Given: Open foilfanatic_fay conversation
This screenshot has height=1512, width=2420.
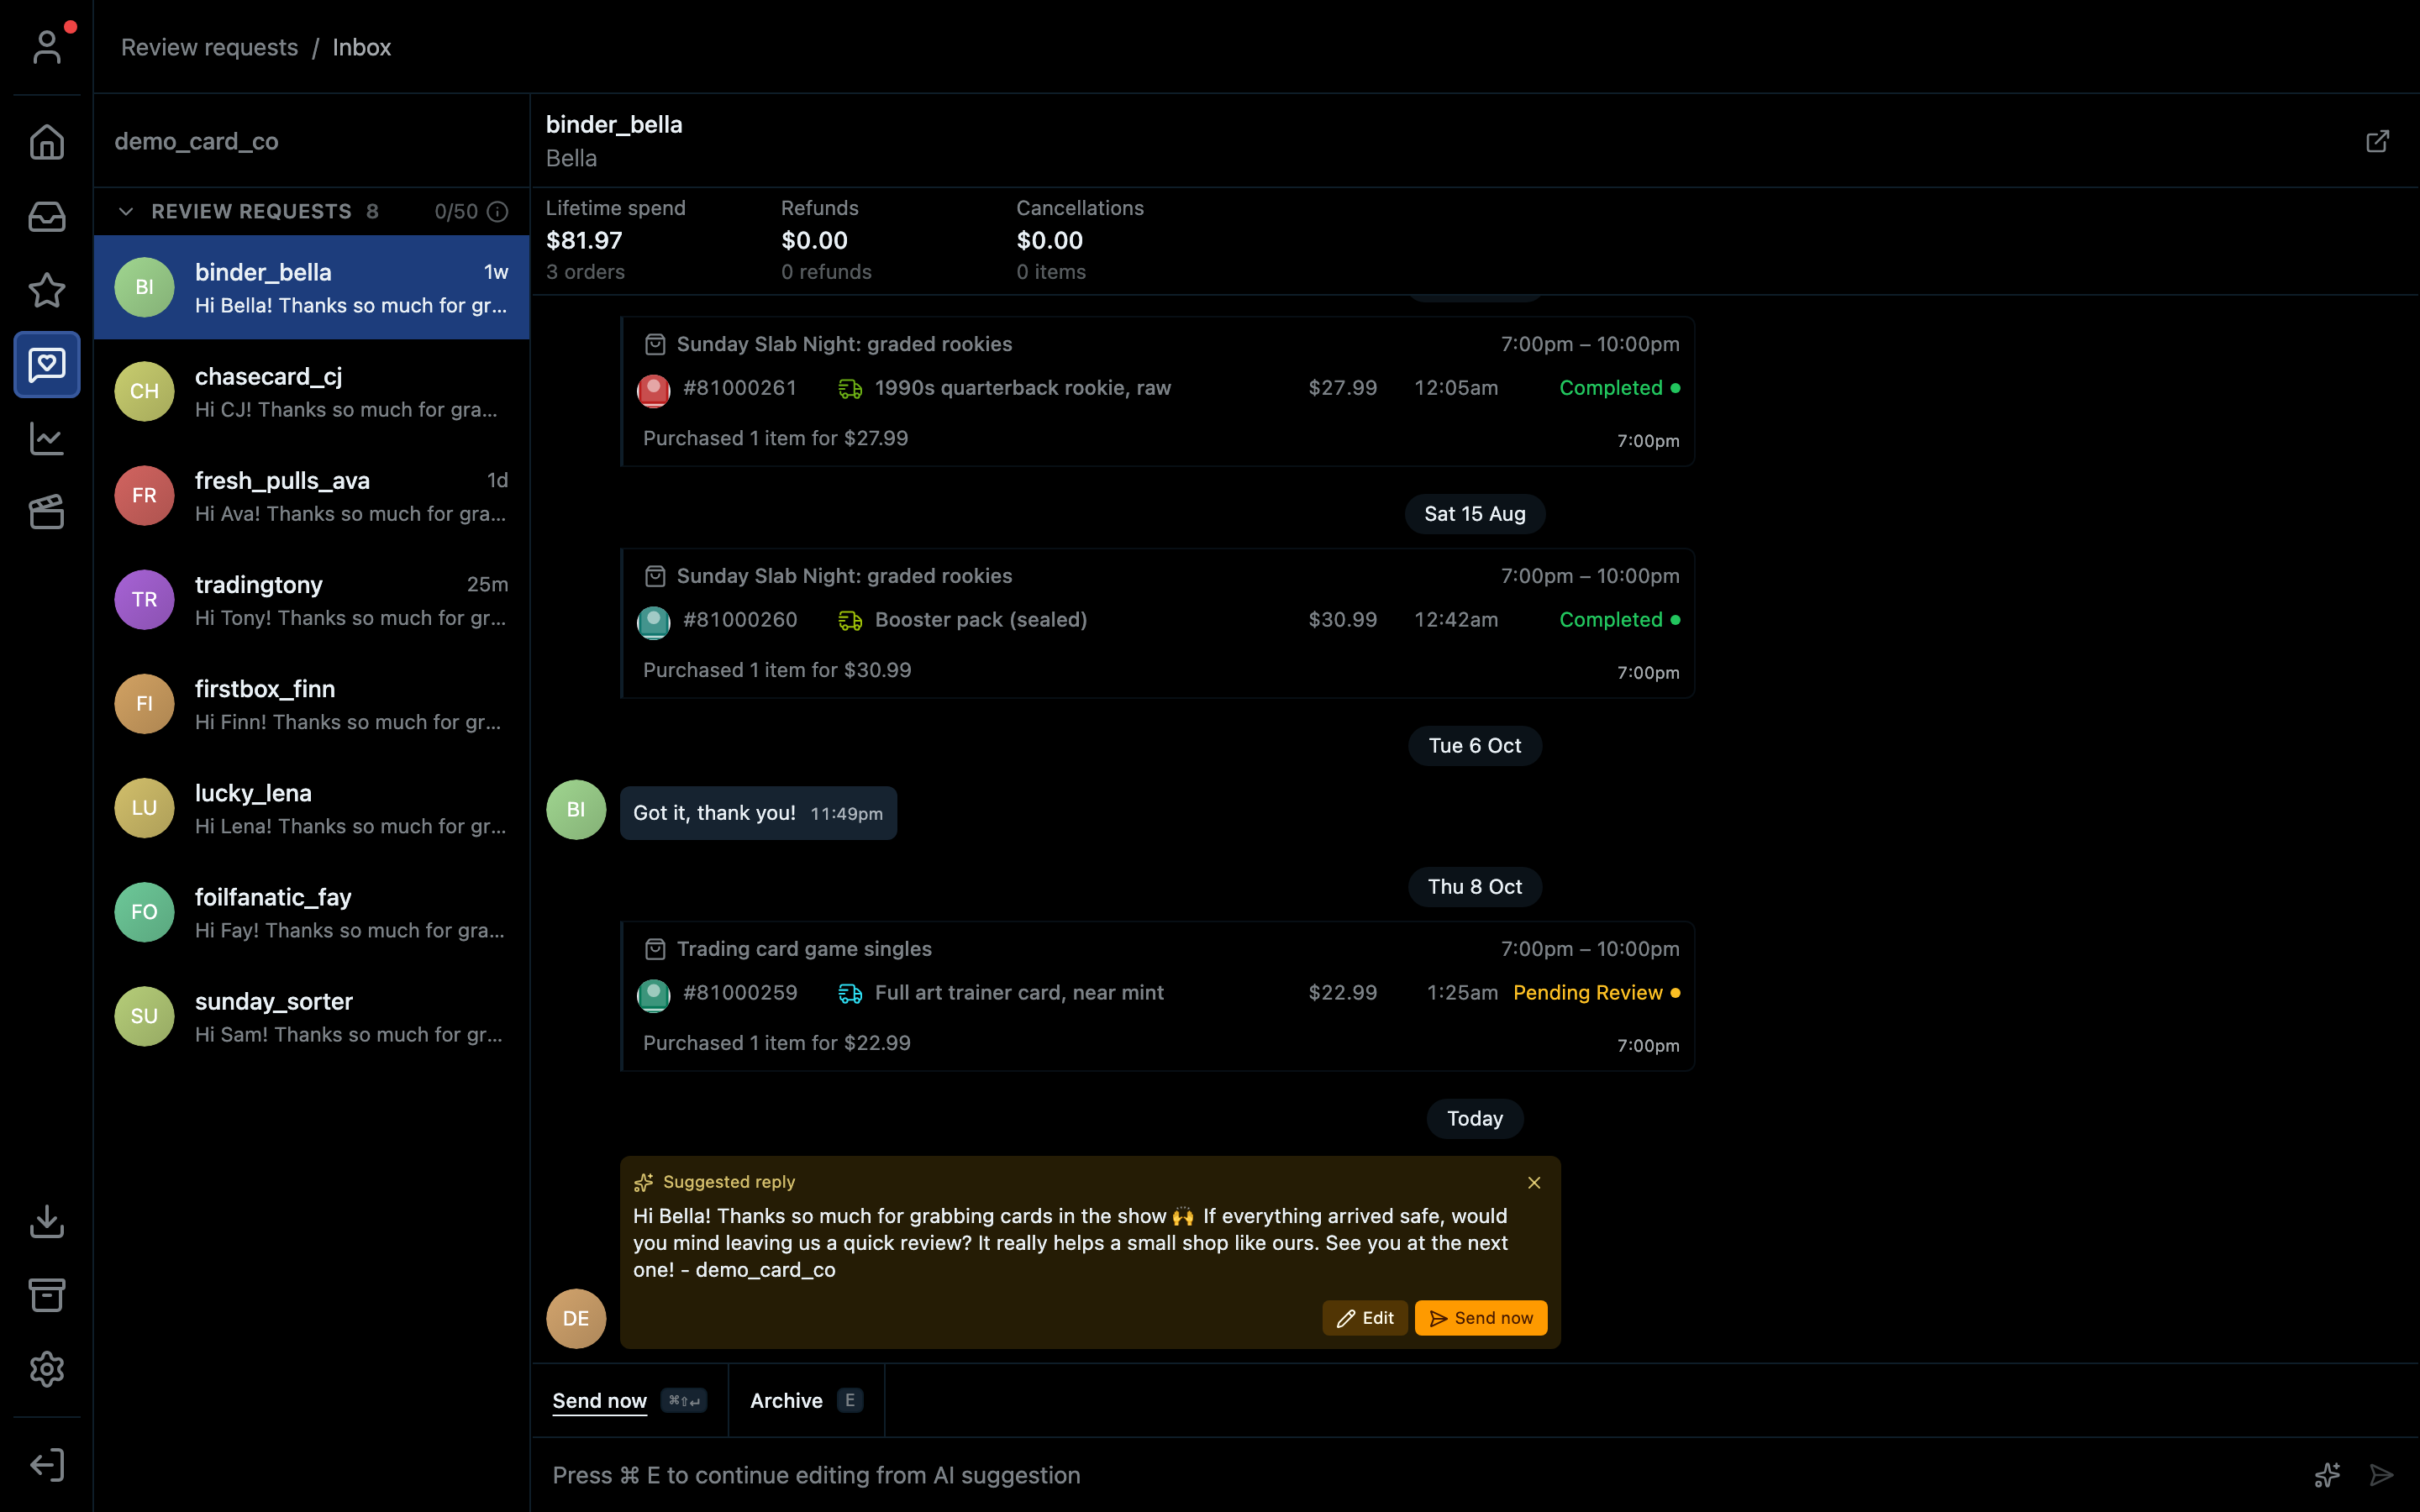Looking at the screenshot, I should pos(311,912).
